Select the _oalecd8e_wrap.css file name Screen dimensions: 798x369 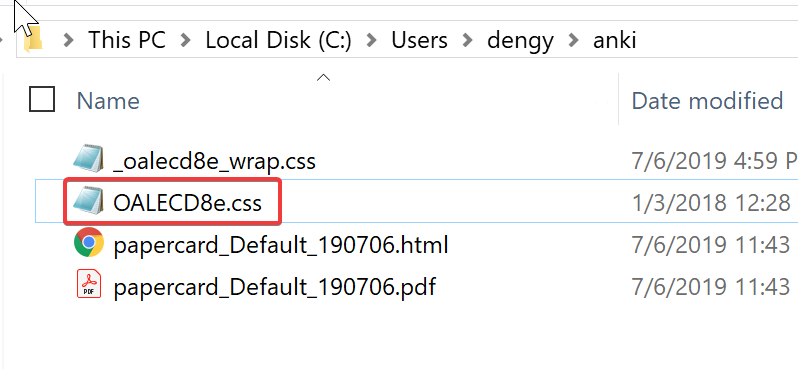(214, 161)
